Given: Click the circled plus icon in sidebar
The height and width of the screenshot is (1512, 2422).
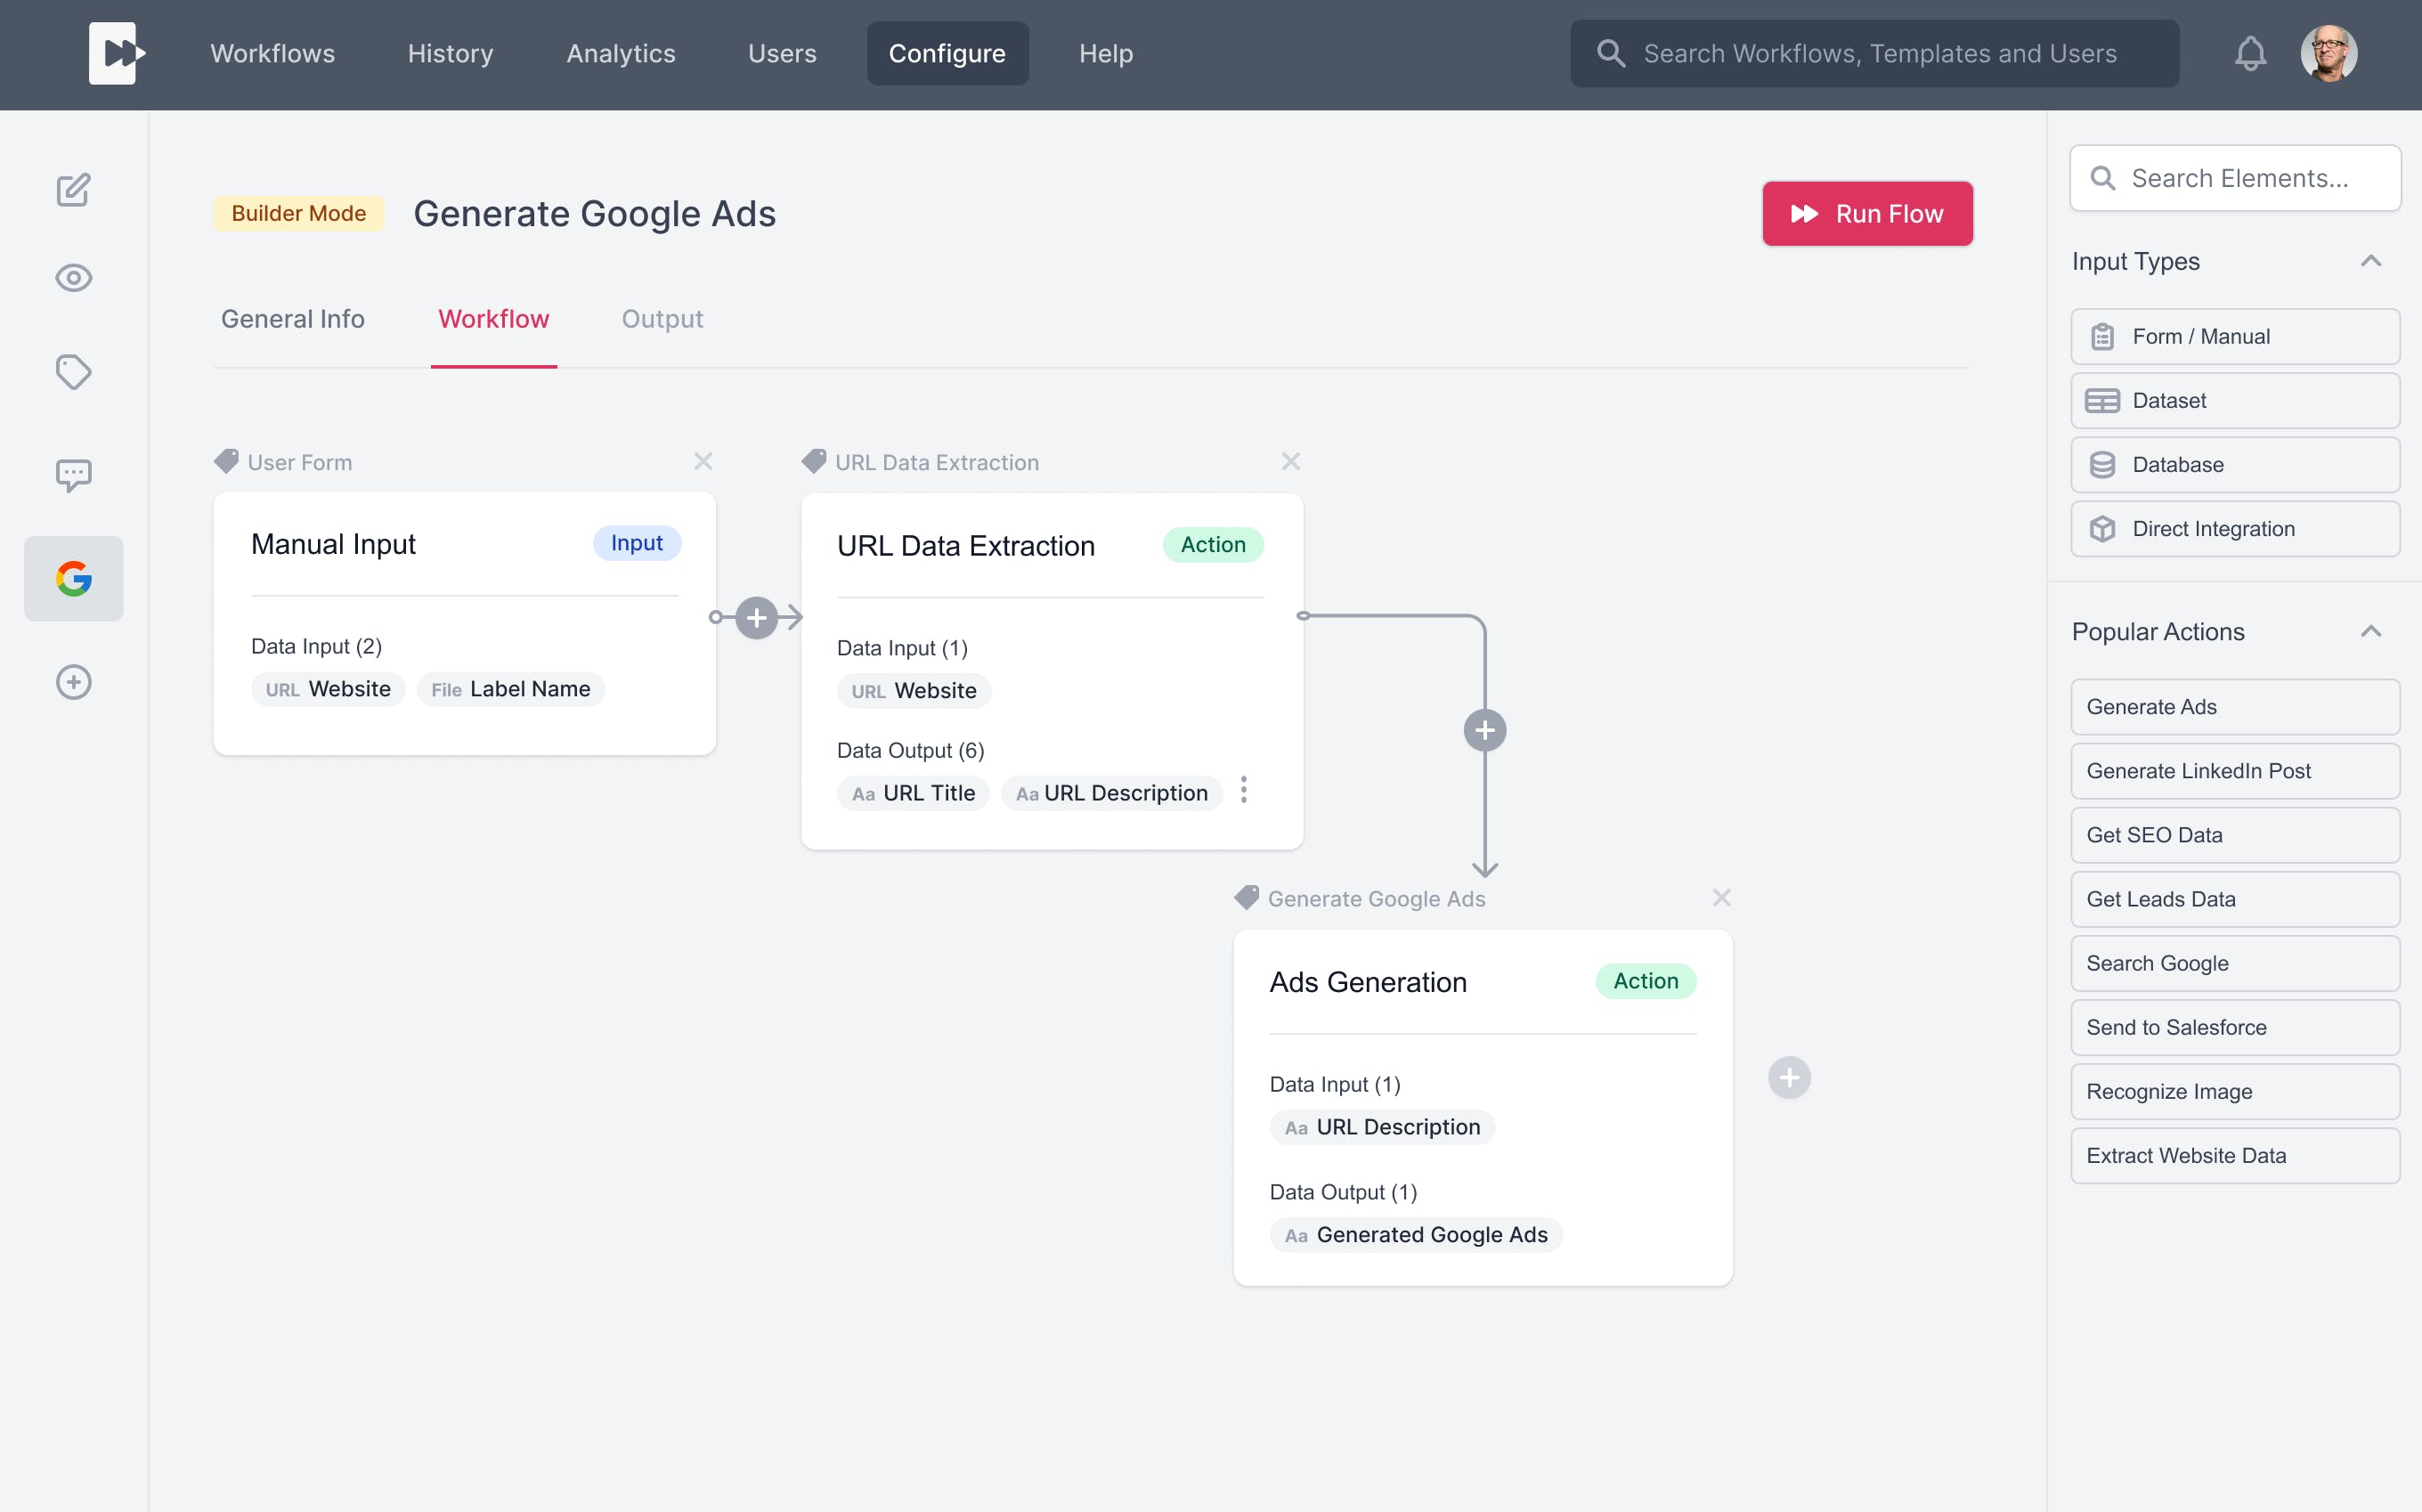Looking at the screenshot, I should (x=73, y=682).
